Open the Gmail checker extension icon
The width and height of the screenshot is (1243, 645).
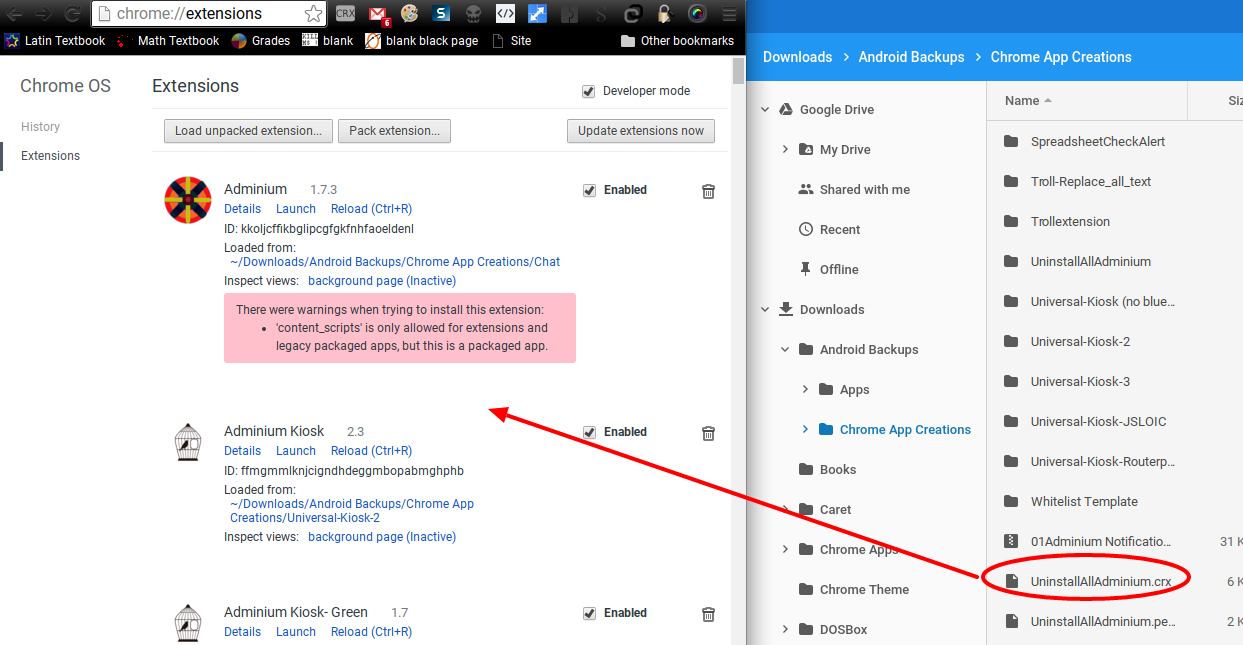click(378, 15)
